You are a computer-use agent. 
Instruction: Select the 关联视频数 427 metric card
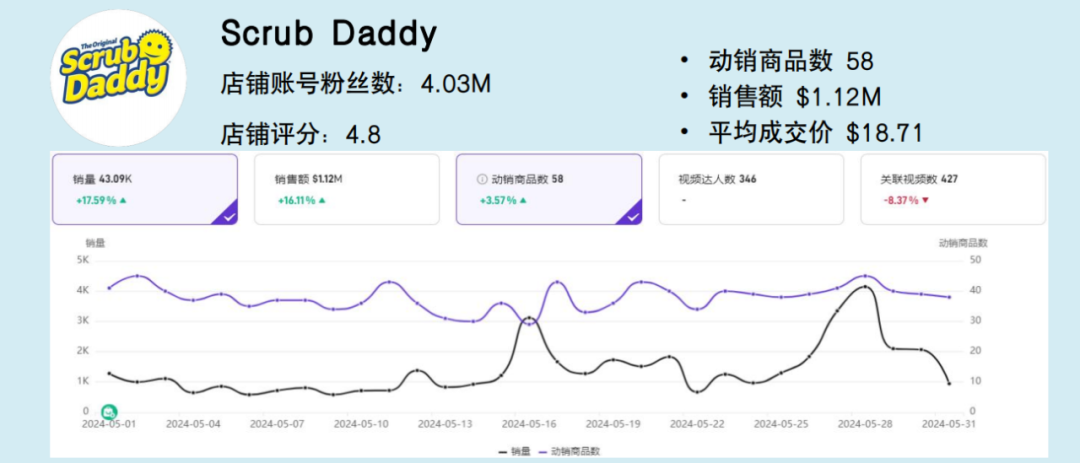click(953, 189)
